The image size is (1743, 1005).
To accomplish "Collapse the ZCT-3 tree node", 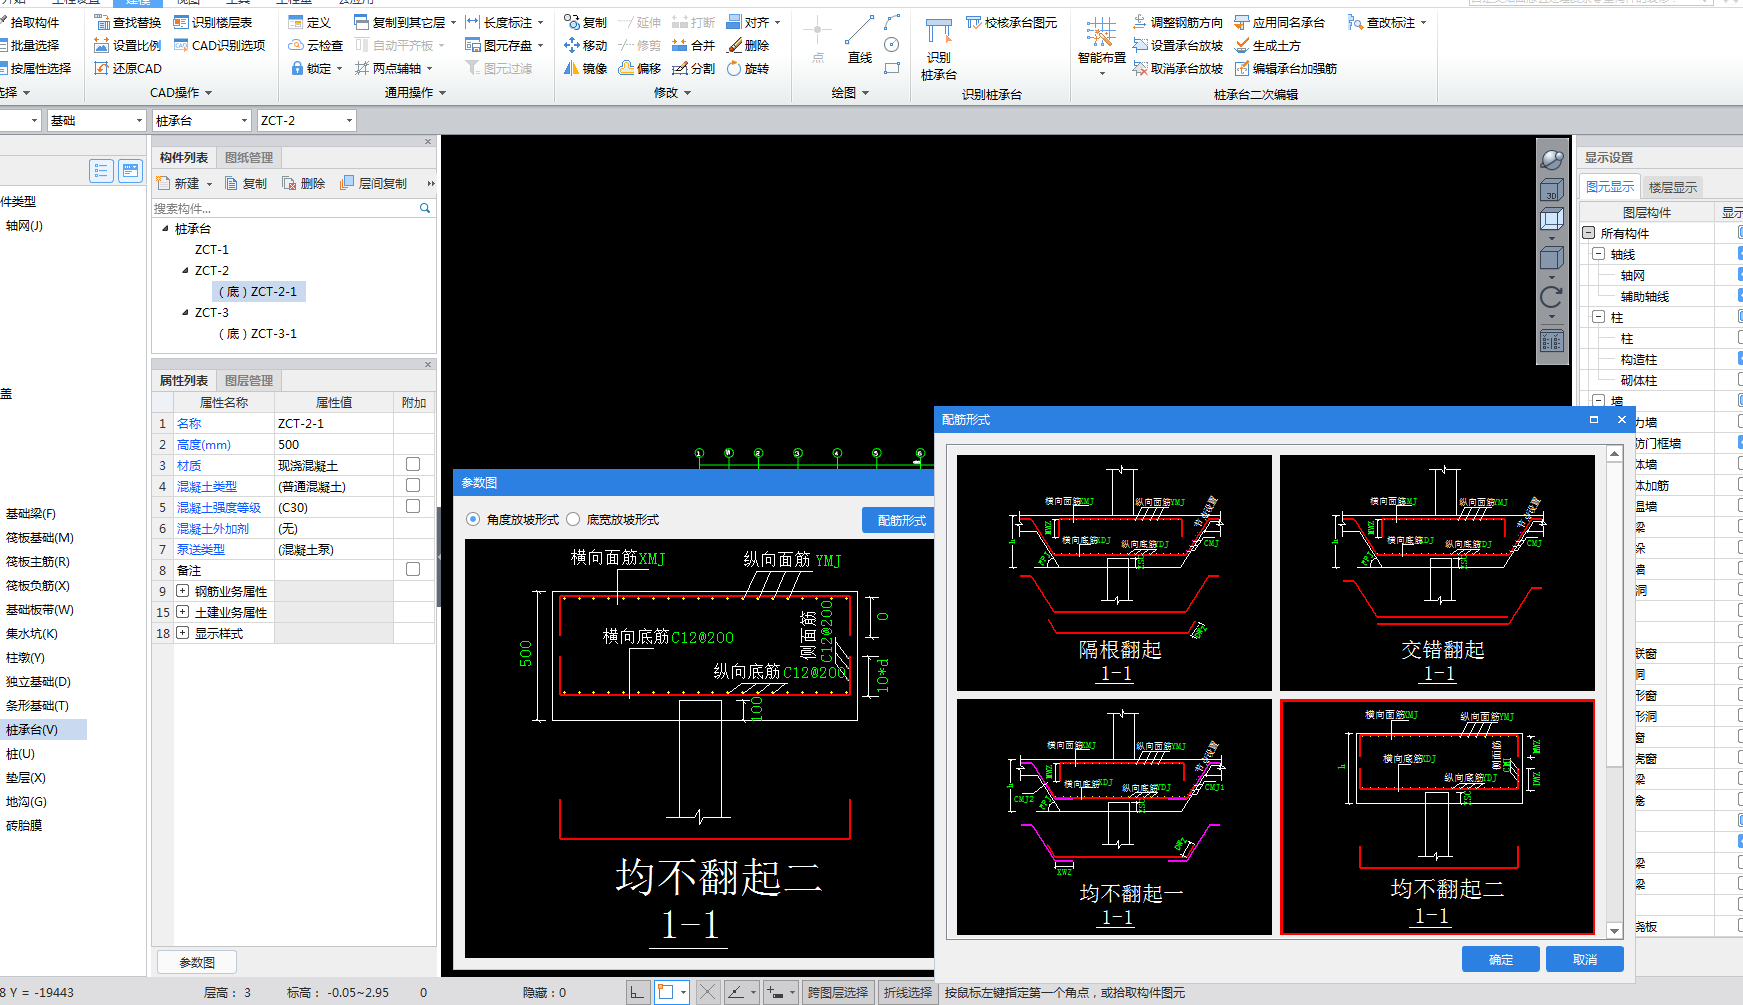I will pyautogui.click(x=185, y=312).
